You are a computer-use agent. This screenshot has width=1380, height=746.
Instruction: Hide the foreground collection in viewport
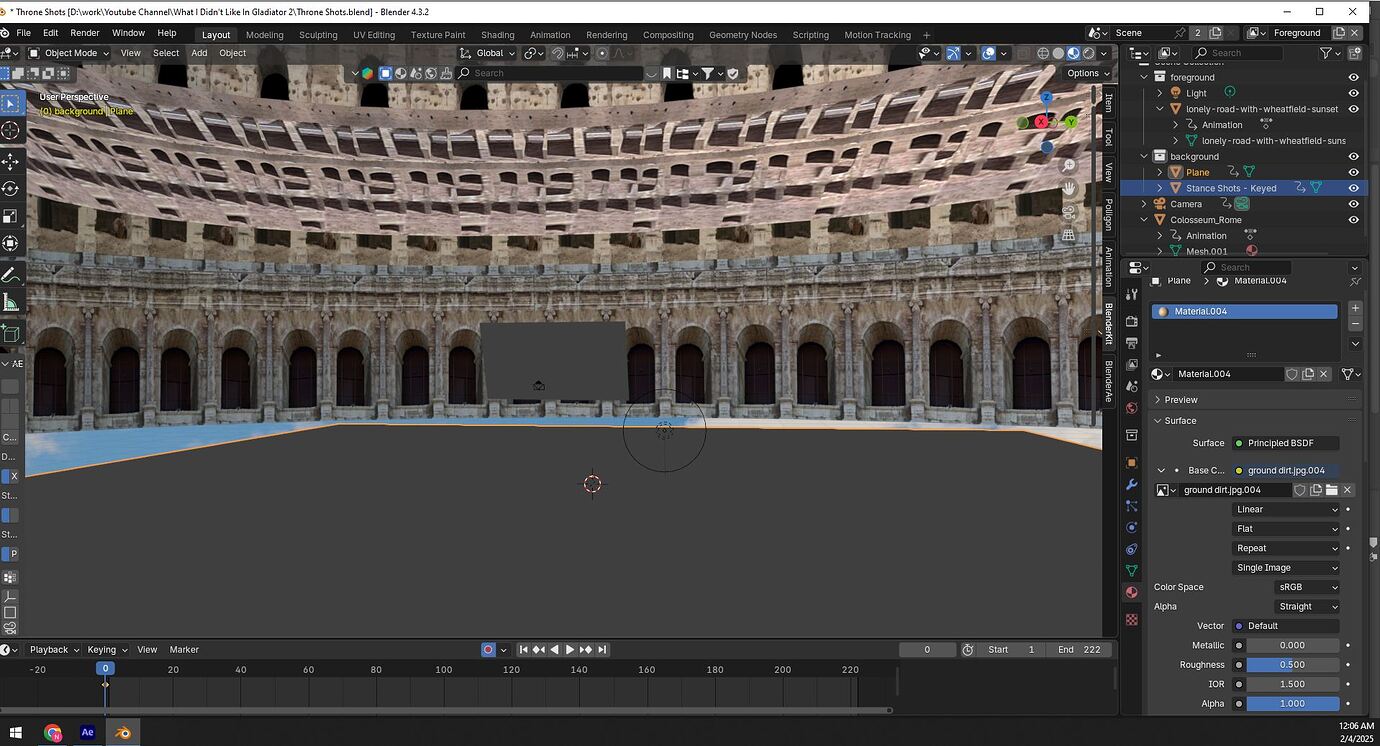pos(1353,77)
